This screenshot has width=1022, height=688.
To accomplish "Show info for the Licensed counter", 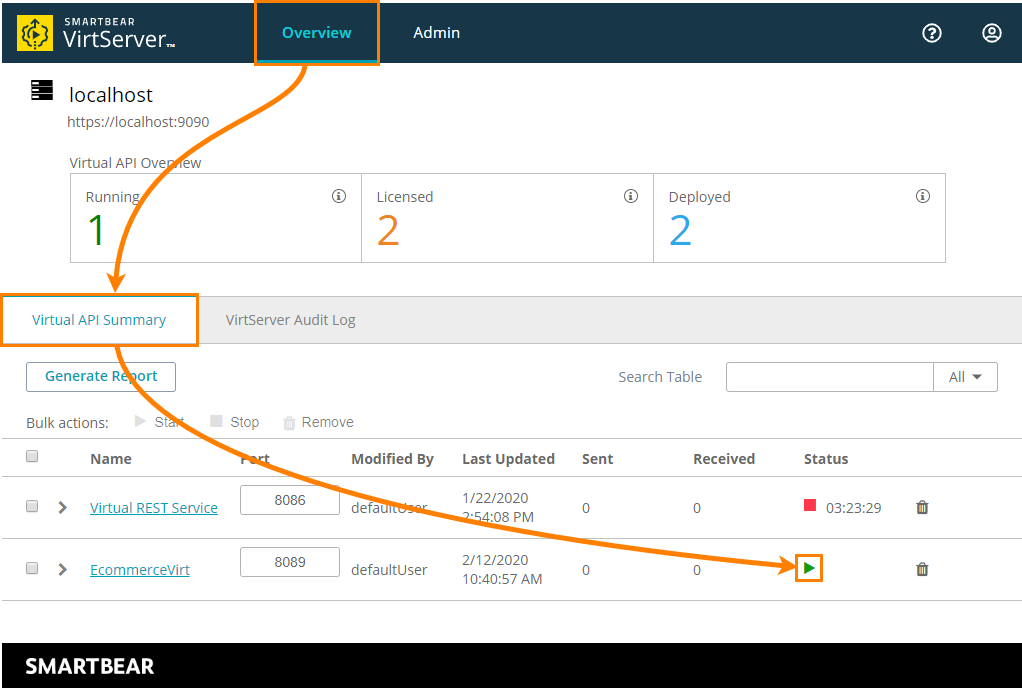I will coord(630,196).
